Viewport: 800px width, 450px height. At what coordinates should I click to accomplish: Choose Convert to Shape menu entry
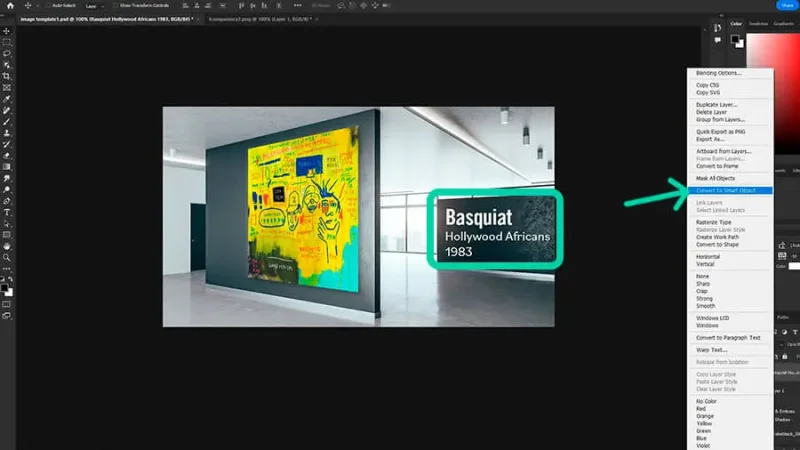click(x=717, y=244)
